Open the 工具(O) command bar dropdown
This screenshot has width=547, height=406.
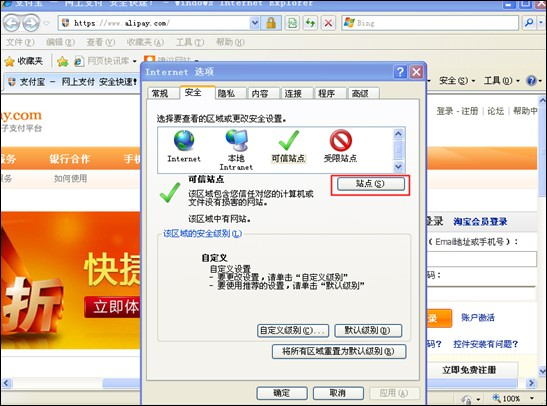pos(502,81)
